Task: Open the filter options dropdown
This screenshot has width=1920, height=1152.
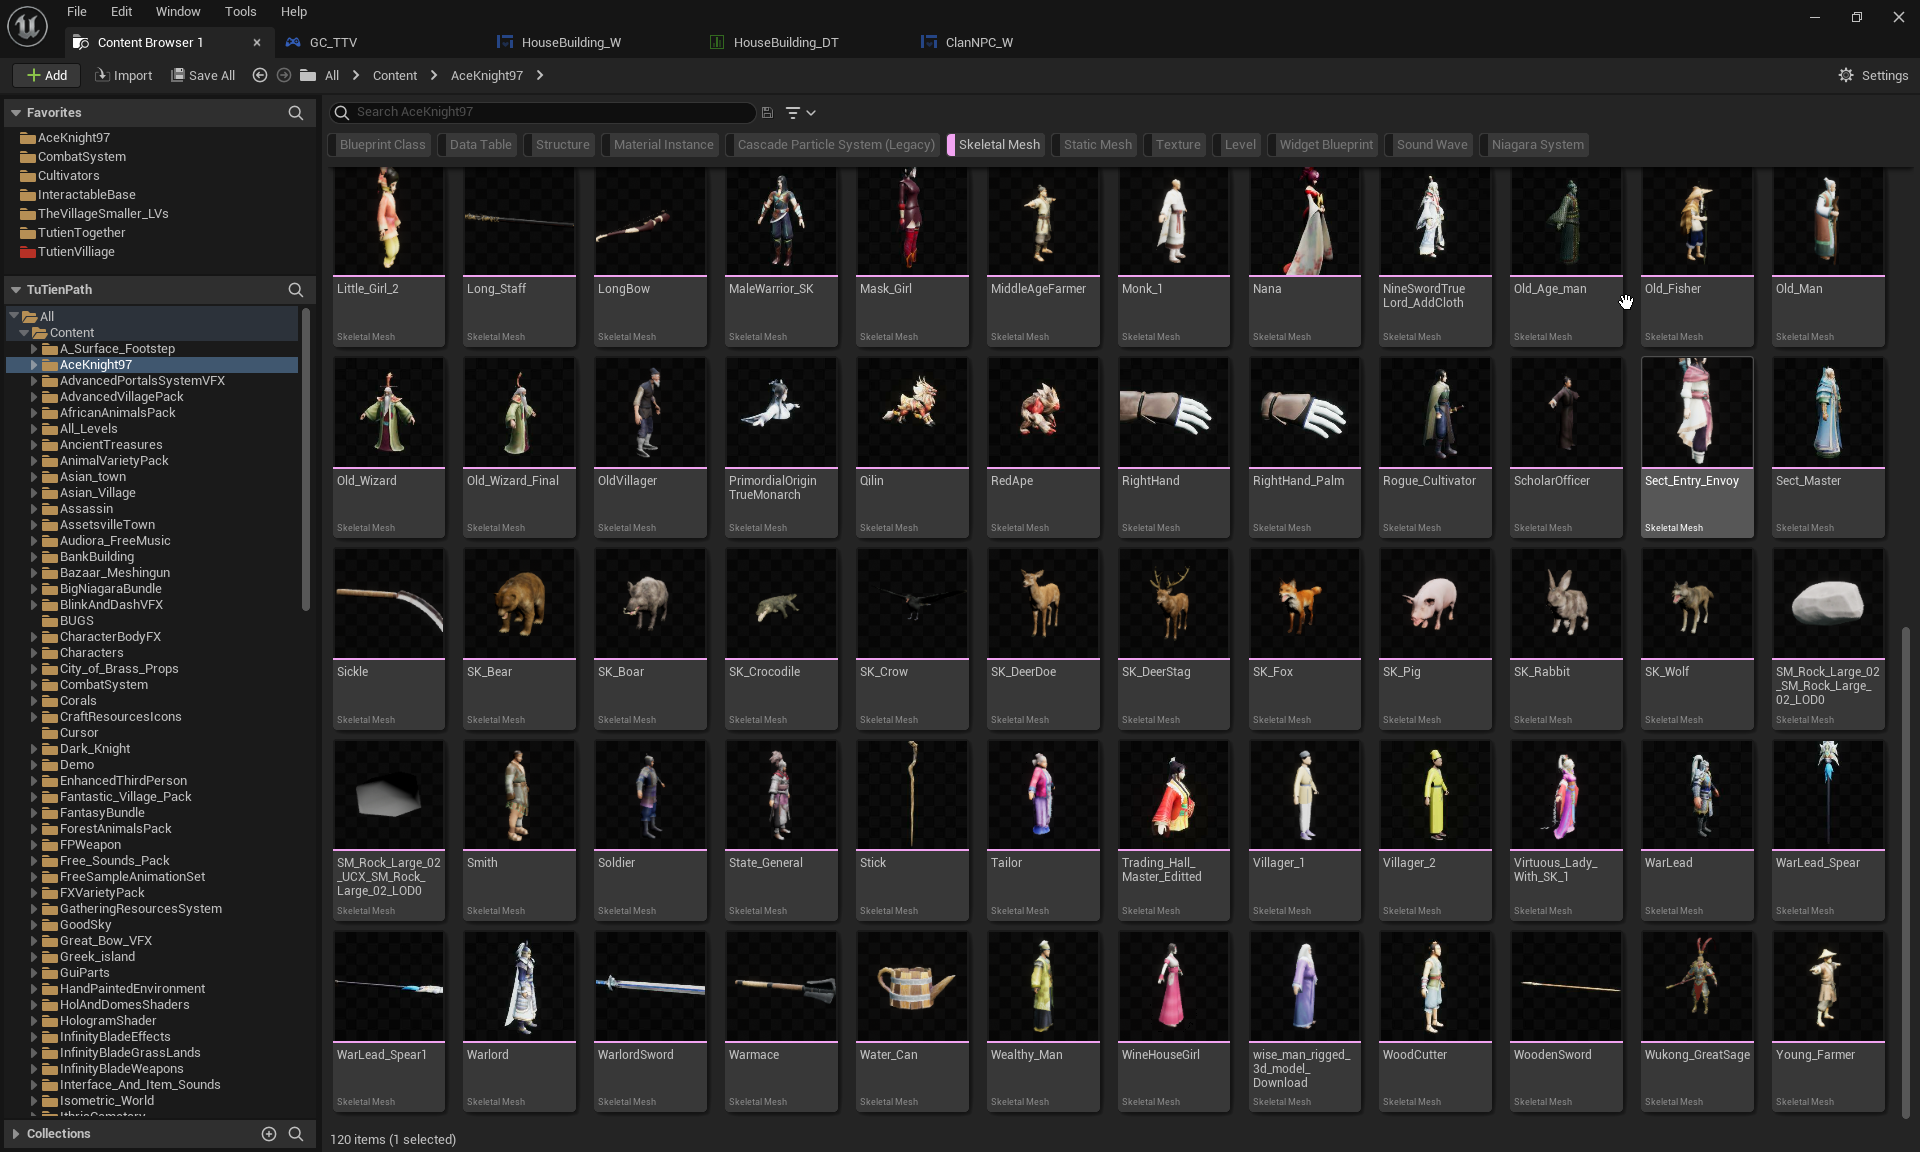Action: [x=800, y=113]
